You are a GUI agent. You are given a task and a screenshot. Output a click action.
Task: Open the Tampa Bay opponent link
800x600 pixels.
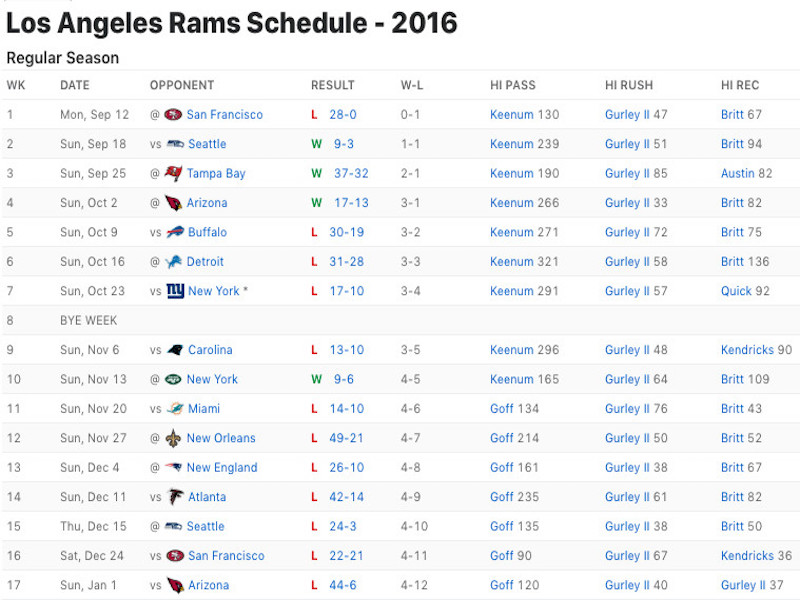click(x=216, y=173)
